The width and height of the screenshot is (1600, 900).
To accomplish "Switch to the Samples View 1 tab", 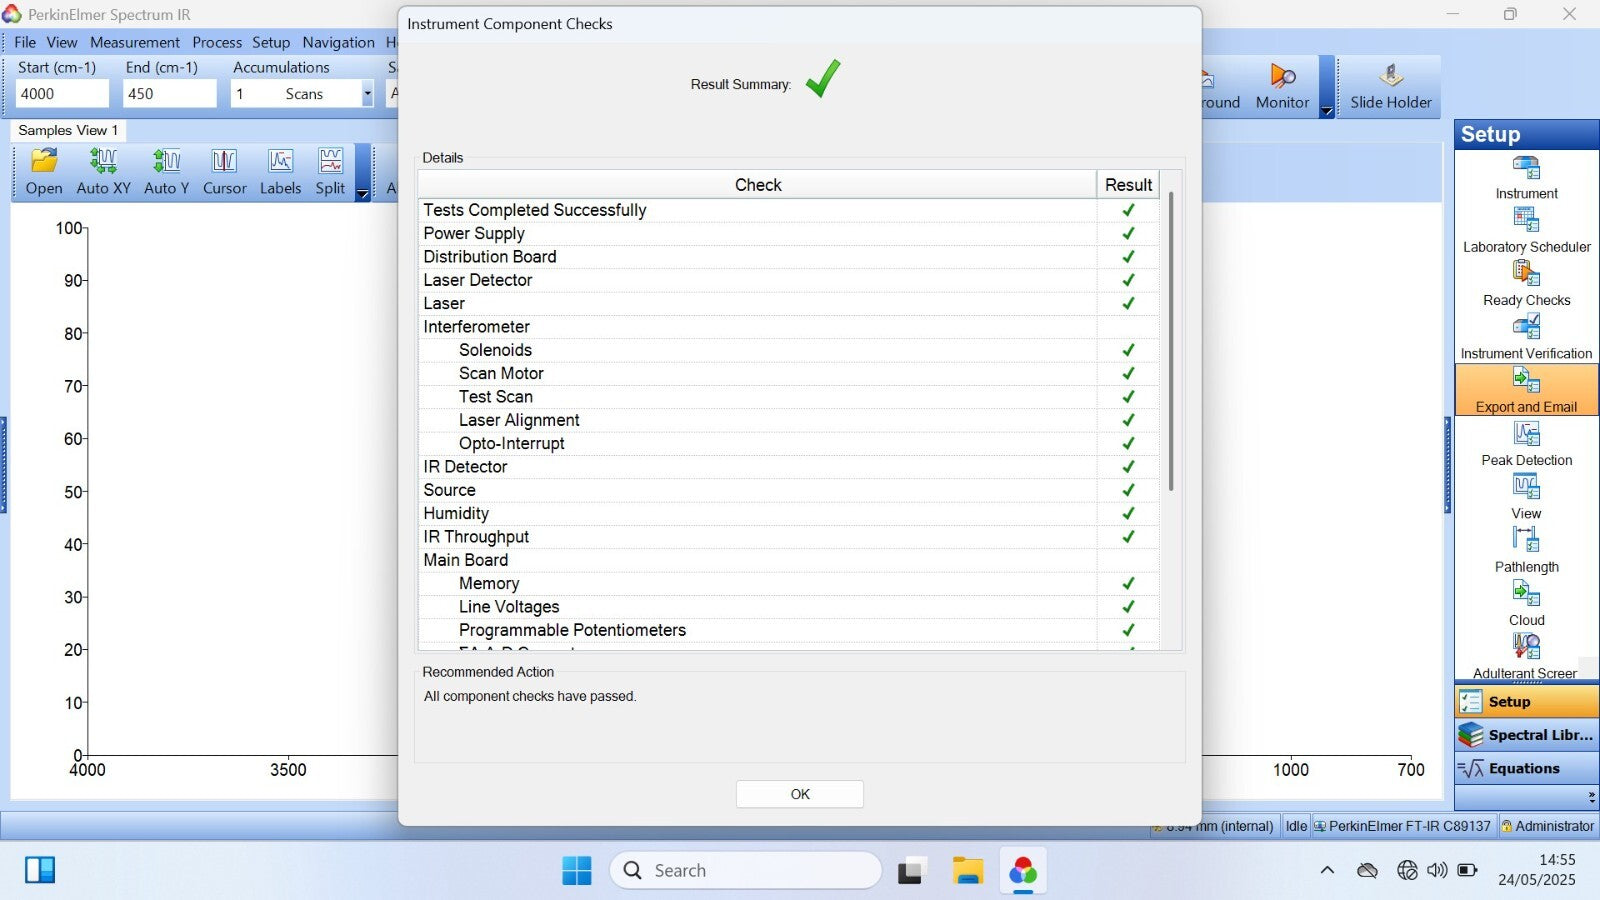I will pos(68,130).
